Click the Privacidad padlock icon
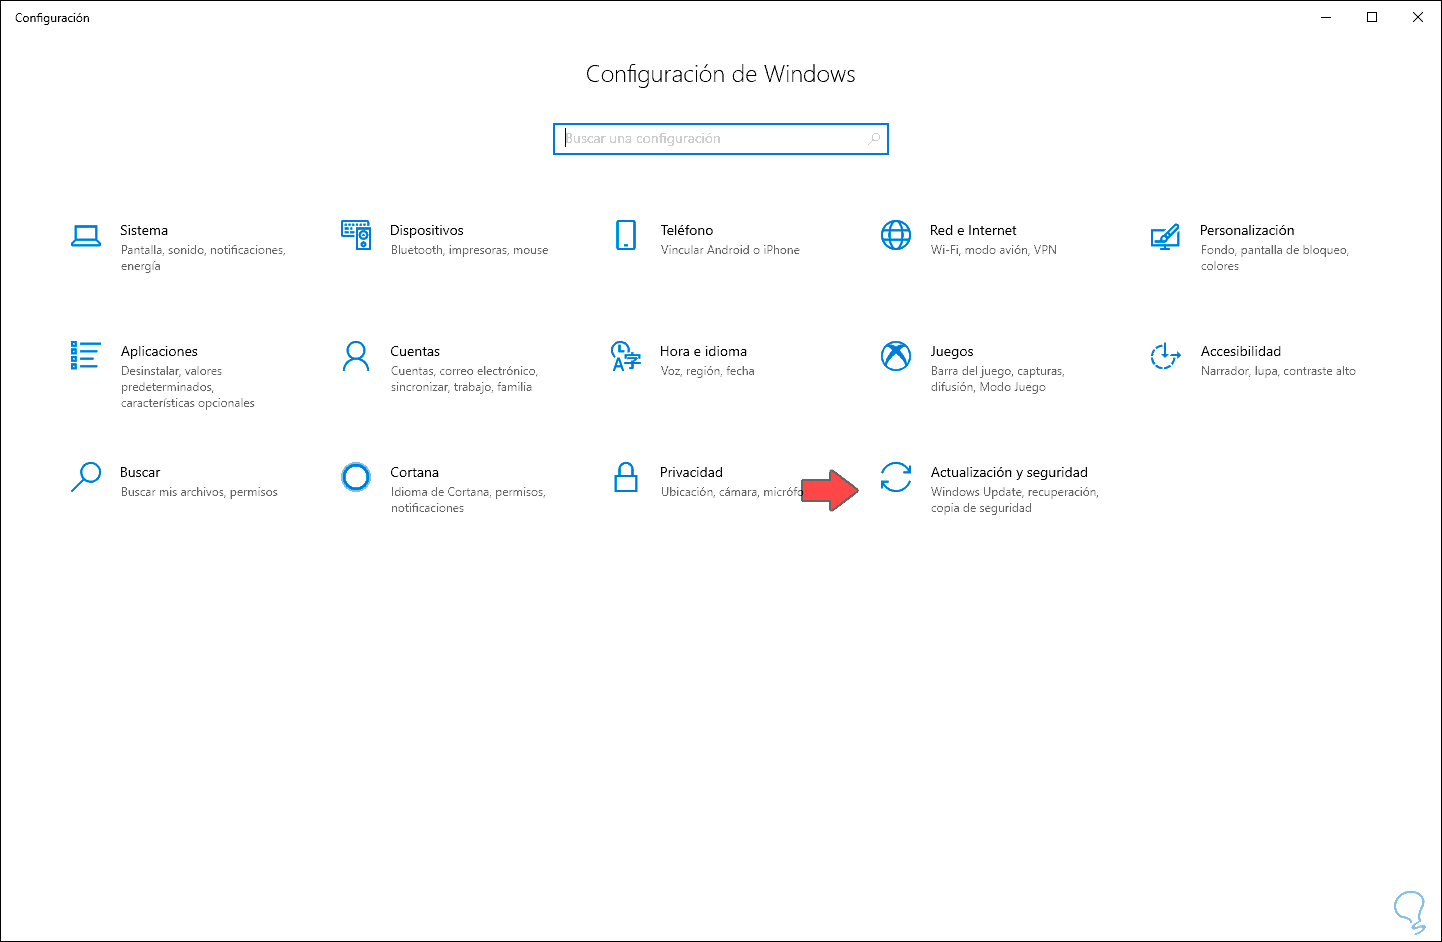The image size is (1442, 942). click(626, 478)
